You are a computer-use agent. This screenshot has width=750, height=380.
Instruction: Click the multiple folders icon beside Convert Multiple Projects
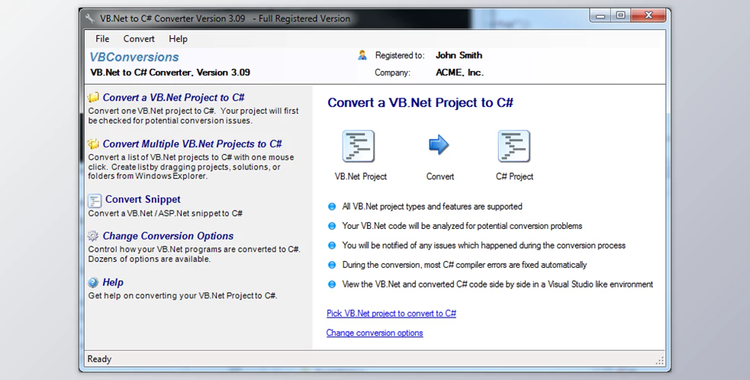tap(93, 144)
